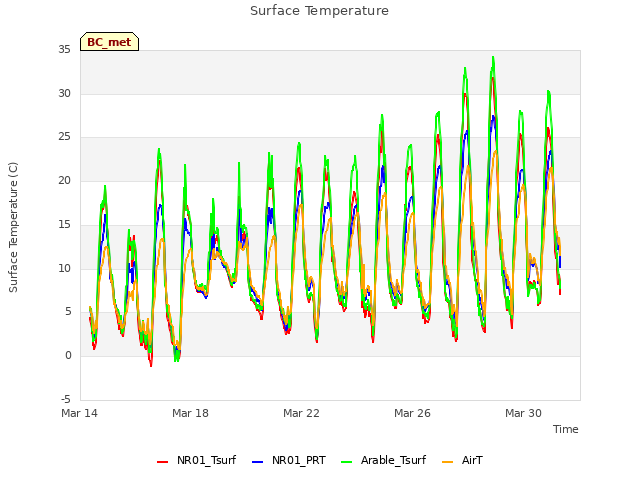Click the Time x-axis title
The width and height of the screenshot is (640, 480).
tap(566, 429)
